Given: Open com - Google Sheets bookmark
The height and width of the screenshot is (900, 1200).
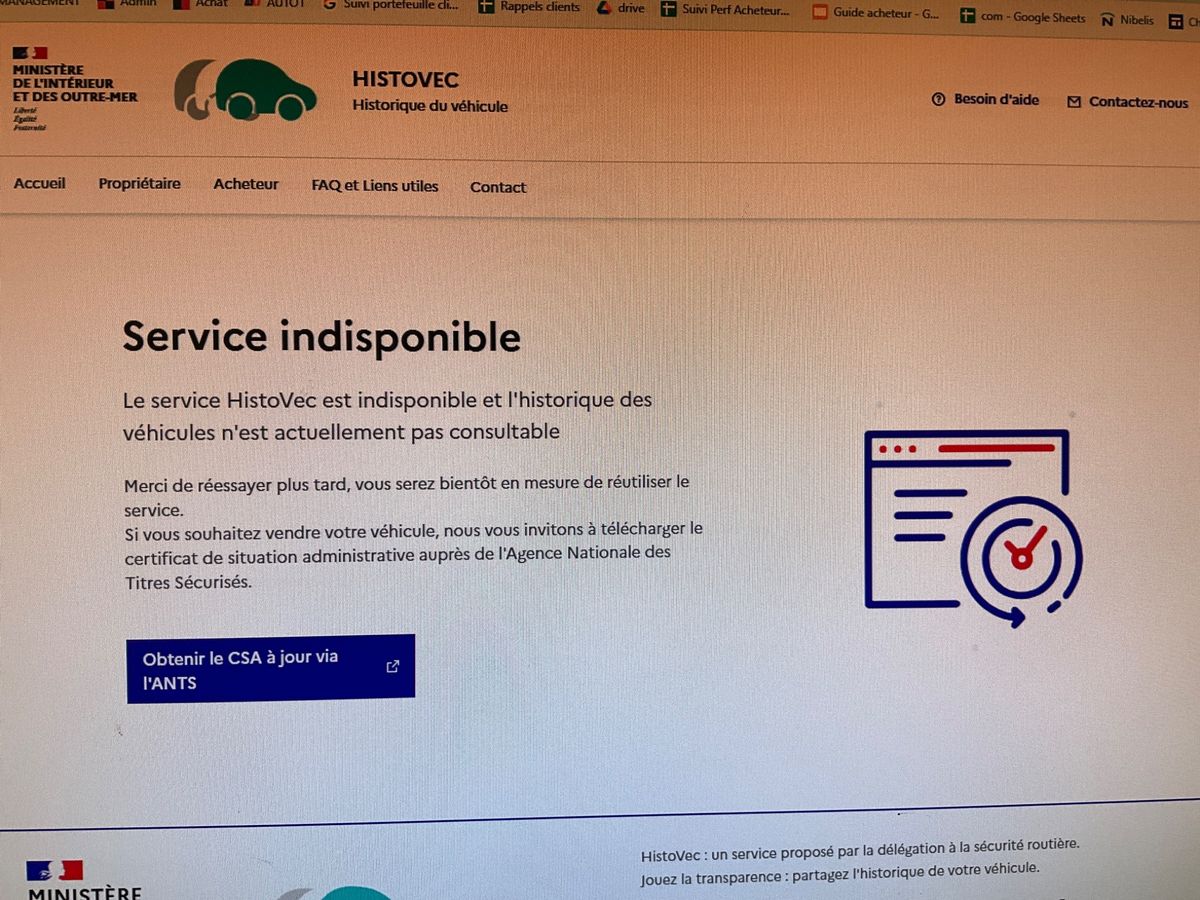Looking at the screenshot, I should 1022,17.
